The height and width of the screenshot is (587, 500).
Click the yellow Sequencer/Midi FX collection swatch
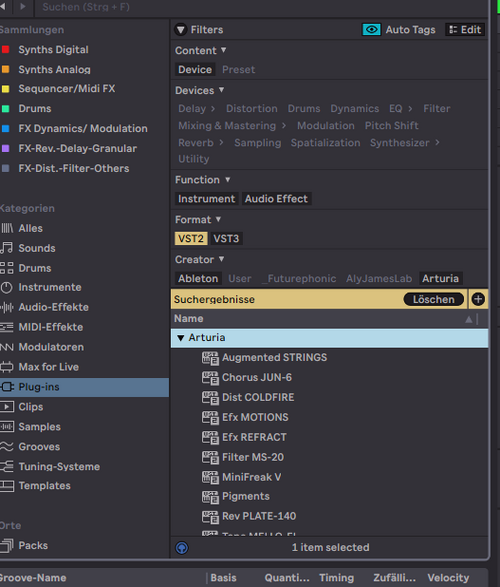(6, 89)
